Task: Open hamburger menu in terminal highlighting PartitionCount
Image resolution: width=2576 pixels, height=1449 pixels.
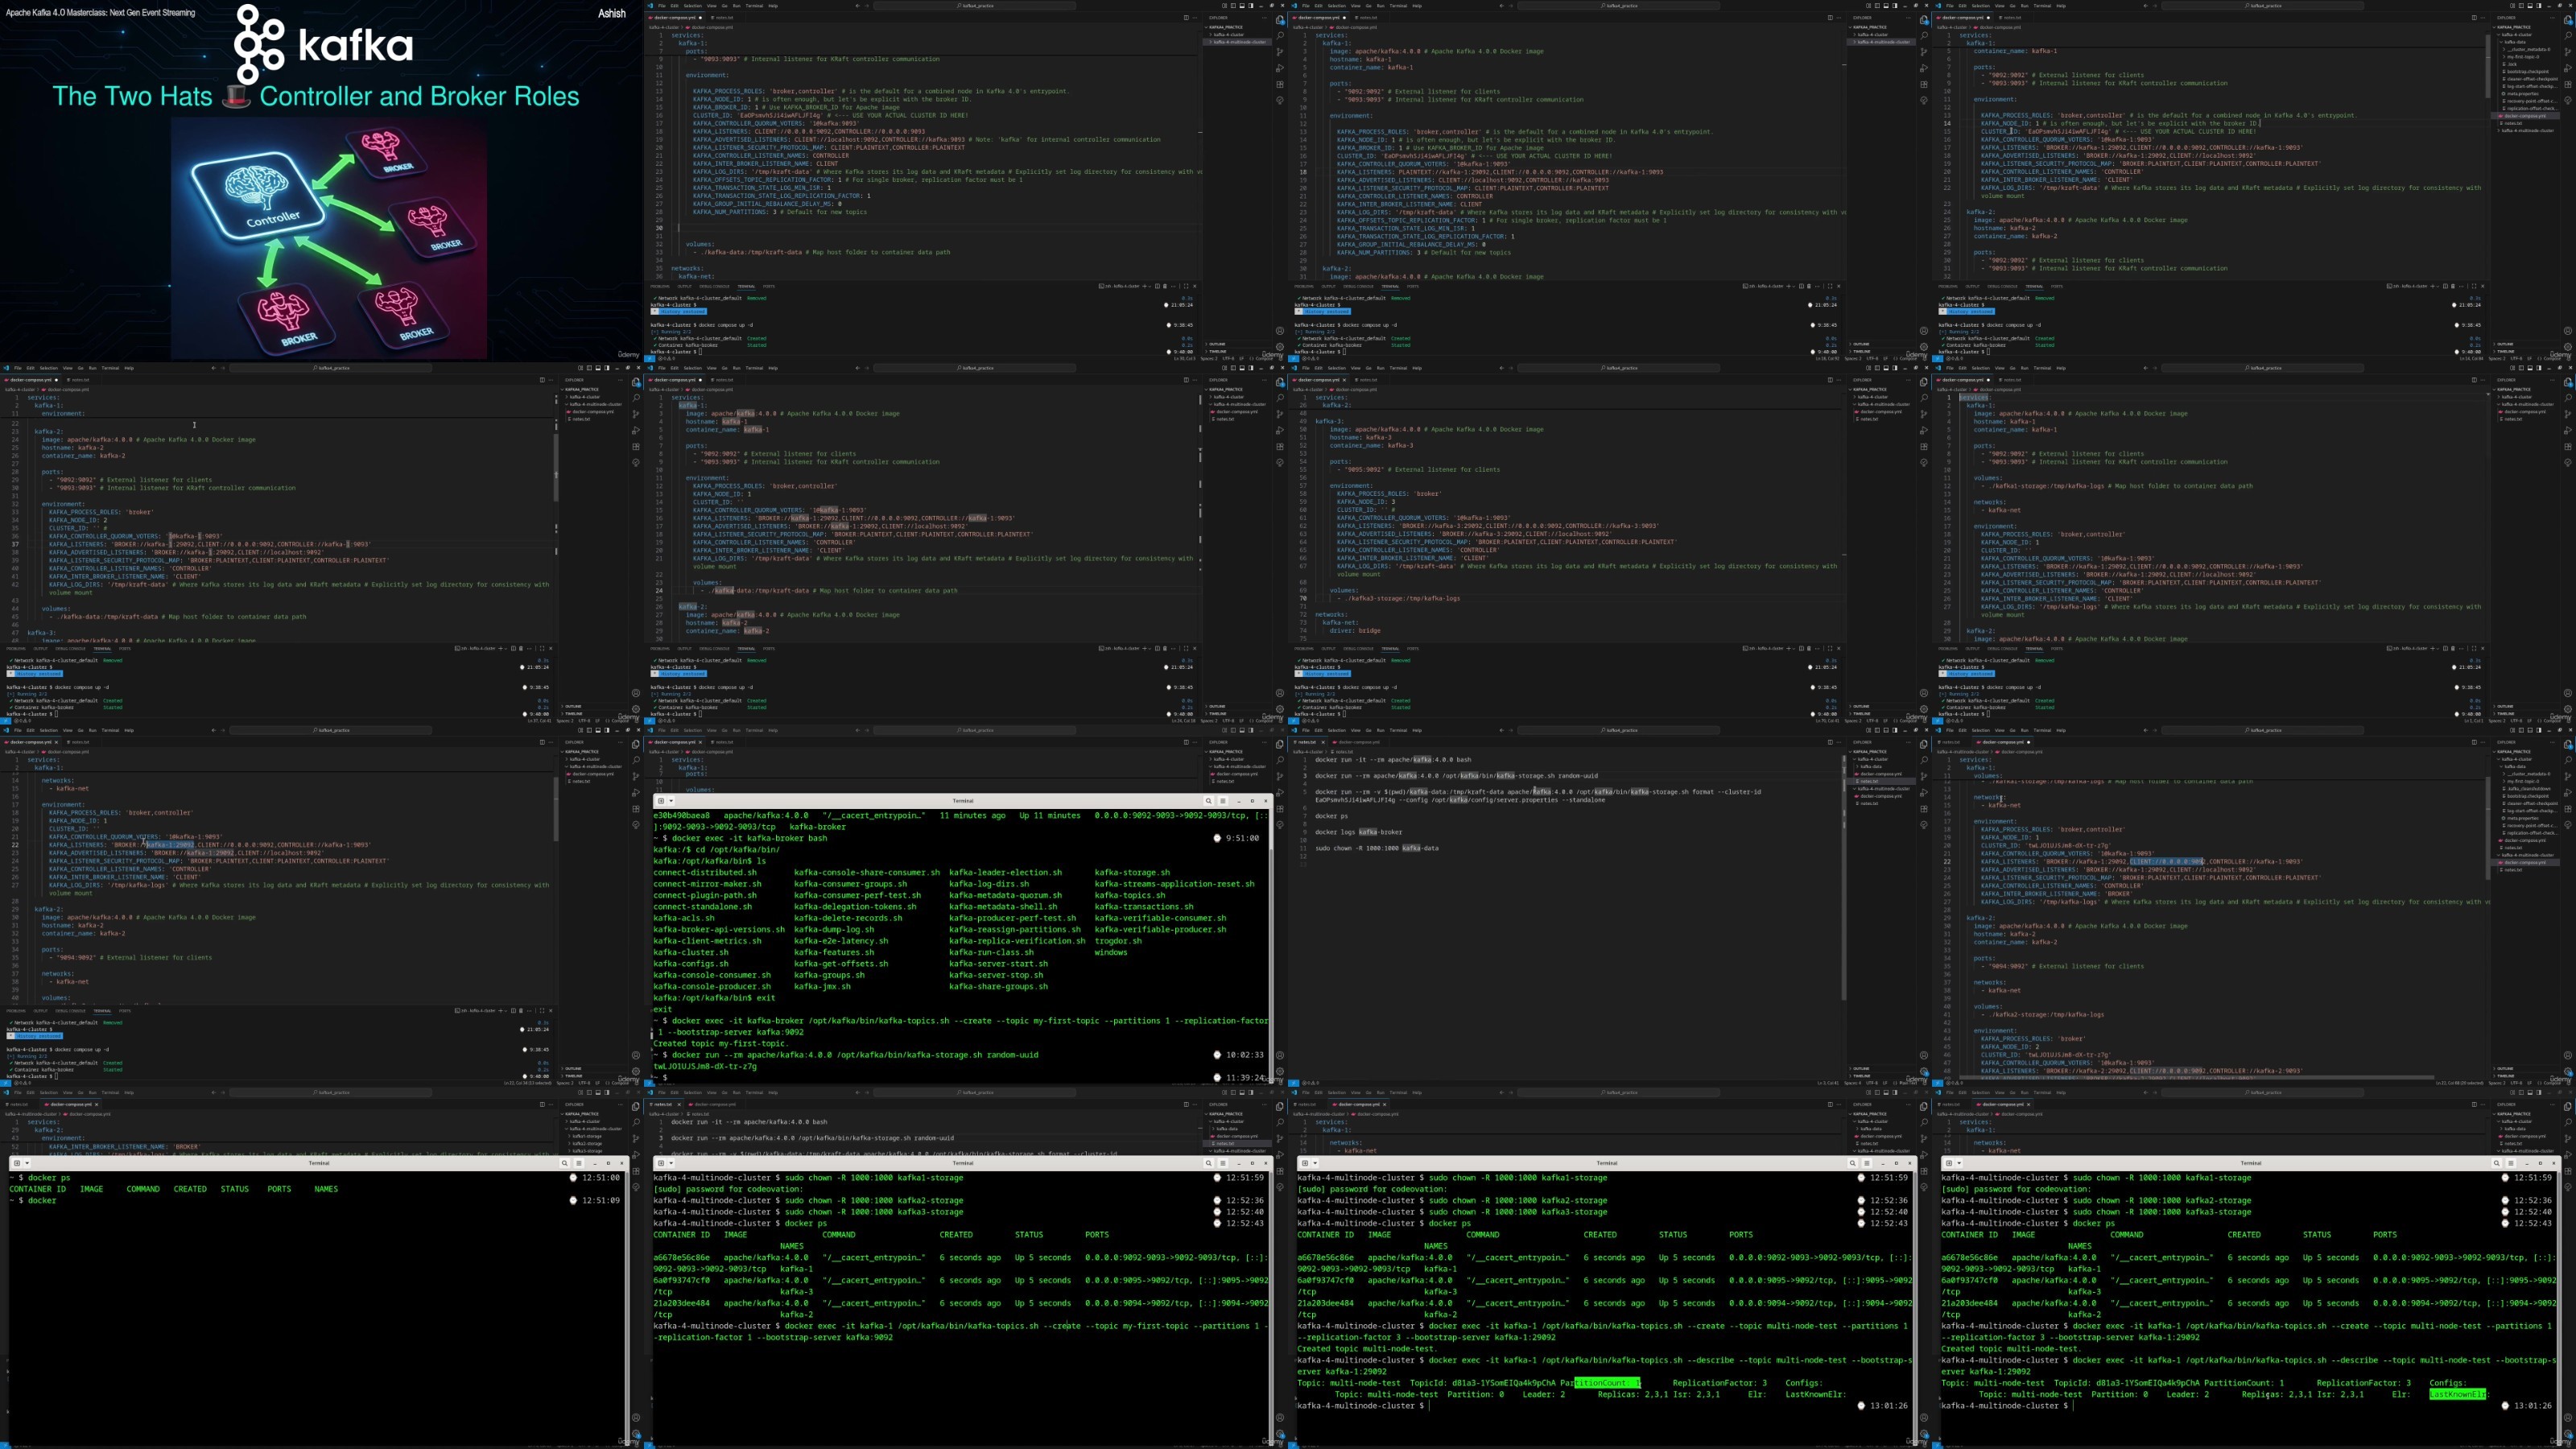Action: [1866, 1163]
